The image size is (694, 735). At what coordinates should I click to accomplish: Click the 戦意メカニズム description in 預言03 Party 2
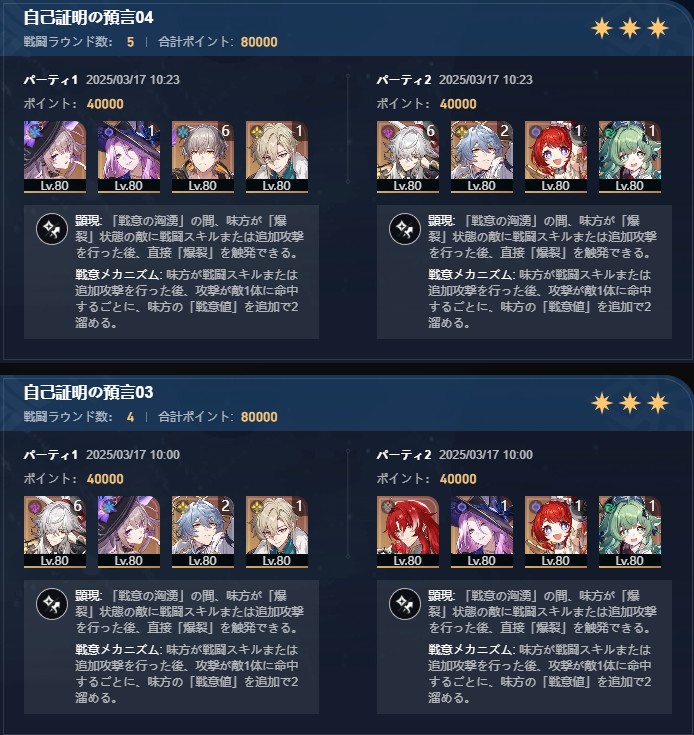click(540, 674)
